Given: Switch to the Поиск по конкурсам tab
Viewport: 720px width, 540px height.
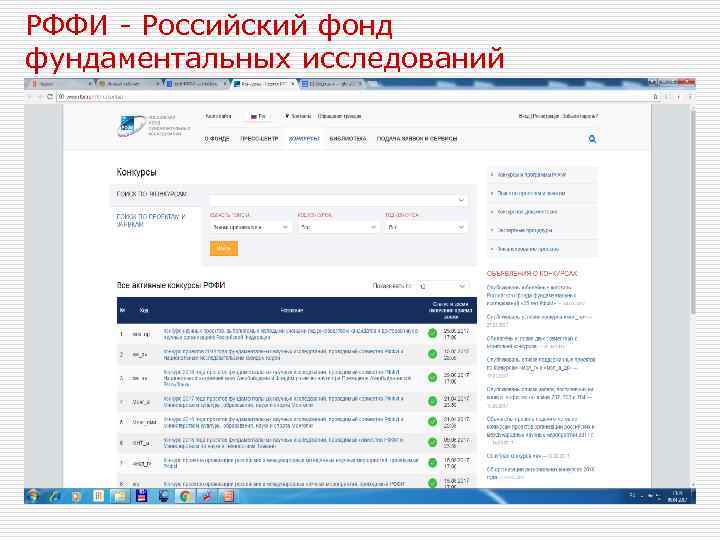Looking at the screenshot, I should pyautogui.click(x=152, y=194).
